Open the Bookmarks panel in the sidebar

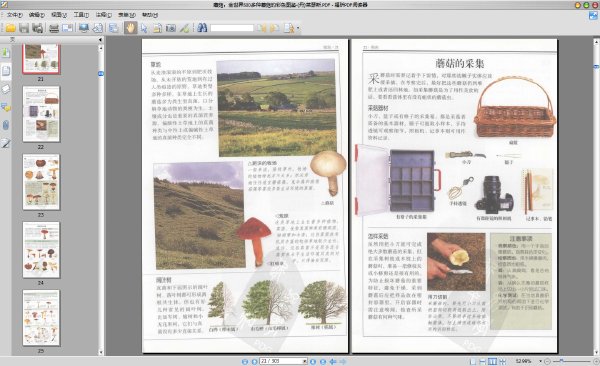[x=6, y=52]
